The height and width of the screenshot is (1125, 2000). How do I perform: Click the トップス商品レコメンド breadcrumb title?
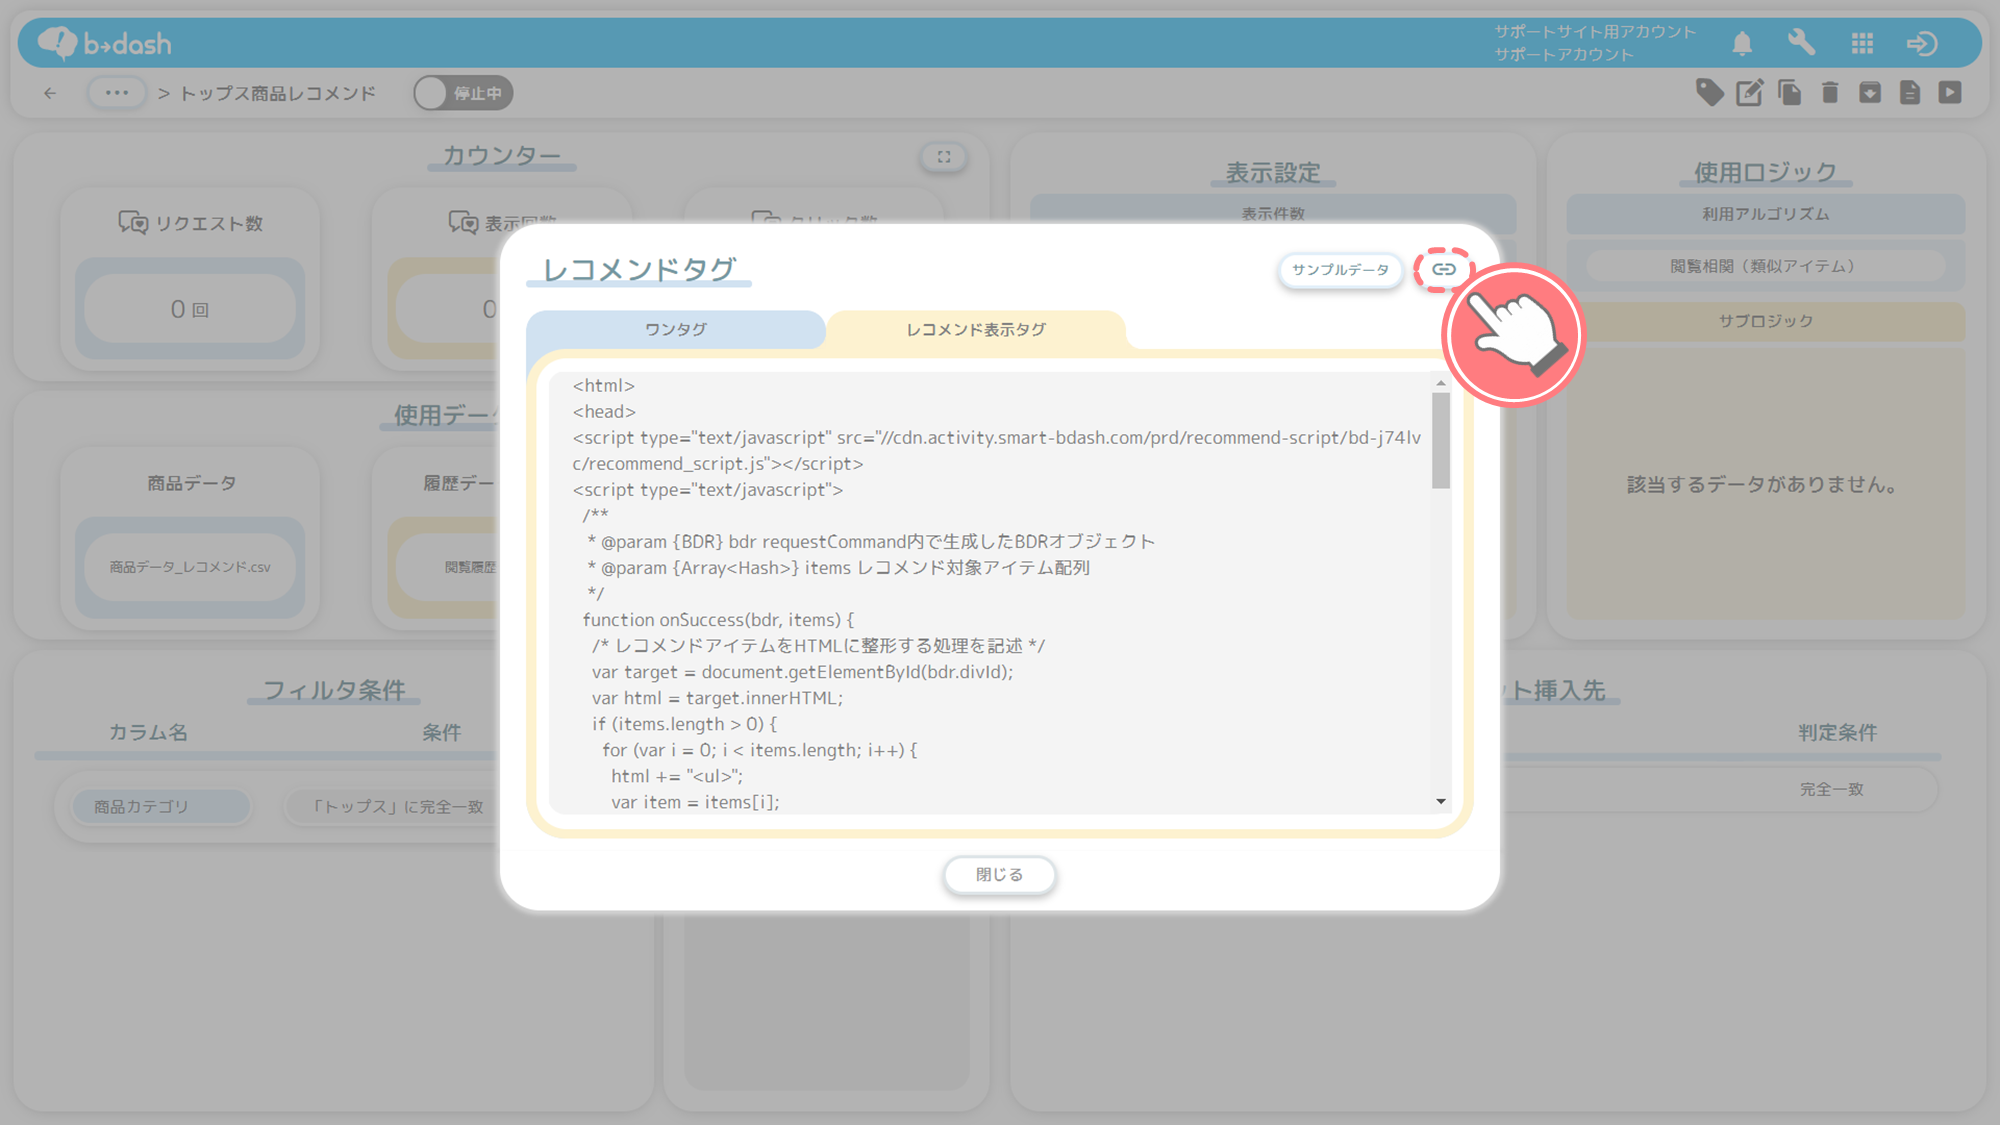point(278,93)
